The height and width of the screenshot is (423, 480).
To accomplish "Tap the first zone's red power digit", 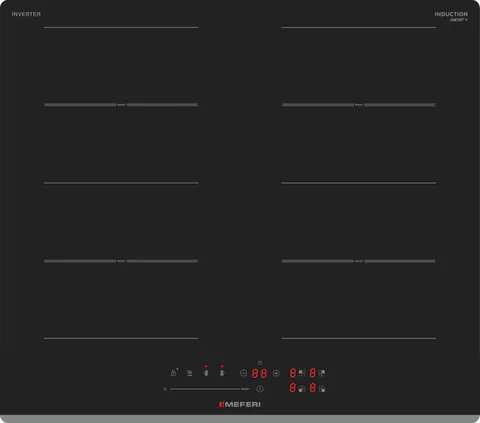I will (x=293, y=373).
